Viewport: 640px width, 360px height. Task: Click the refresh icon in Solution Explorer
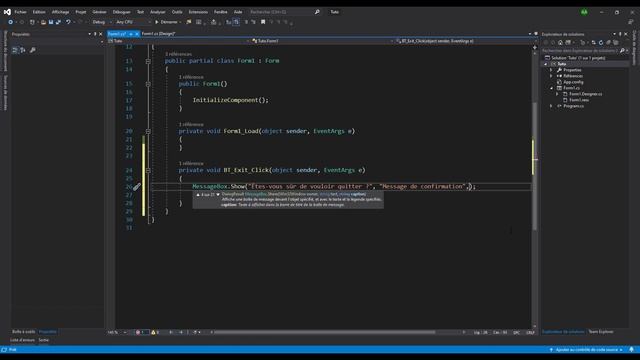[601, 42]
